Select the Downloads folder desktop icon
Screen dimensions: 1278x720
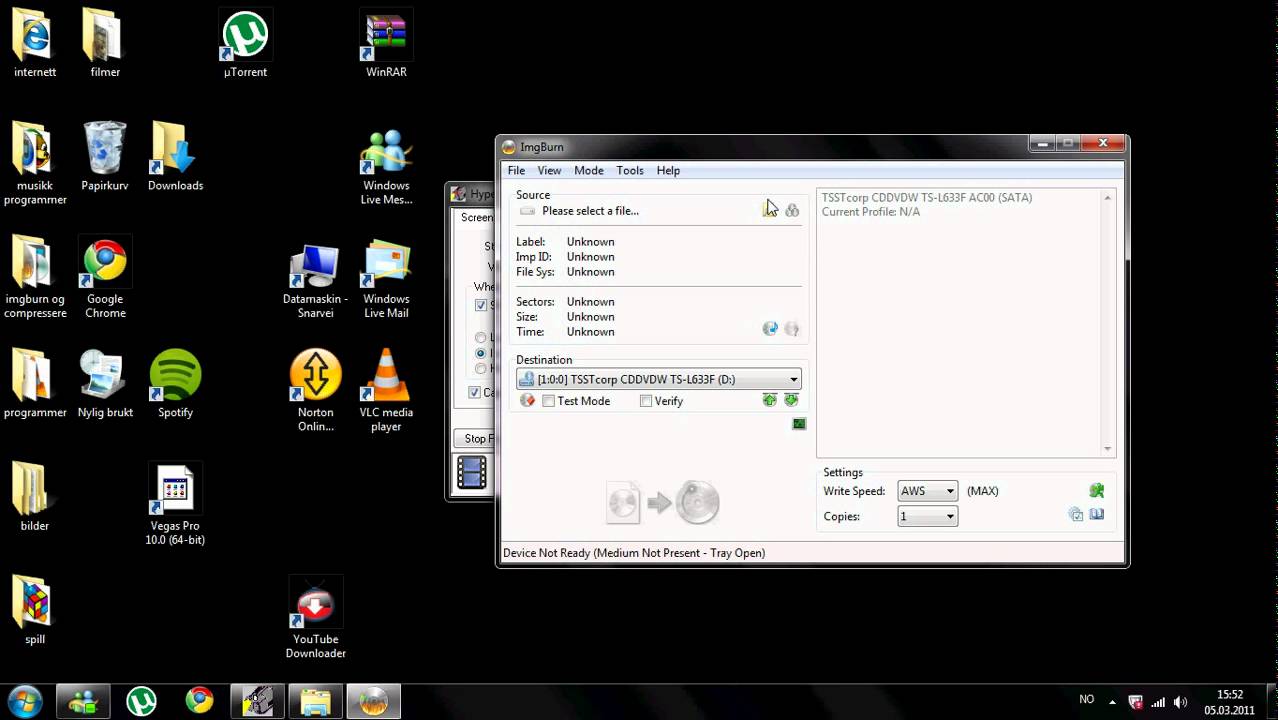pos(175,157)
